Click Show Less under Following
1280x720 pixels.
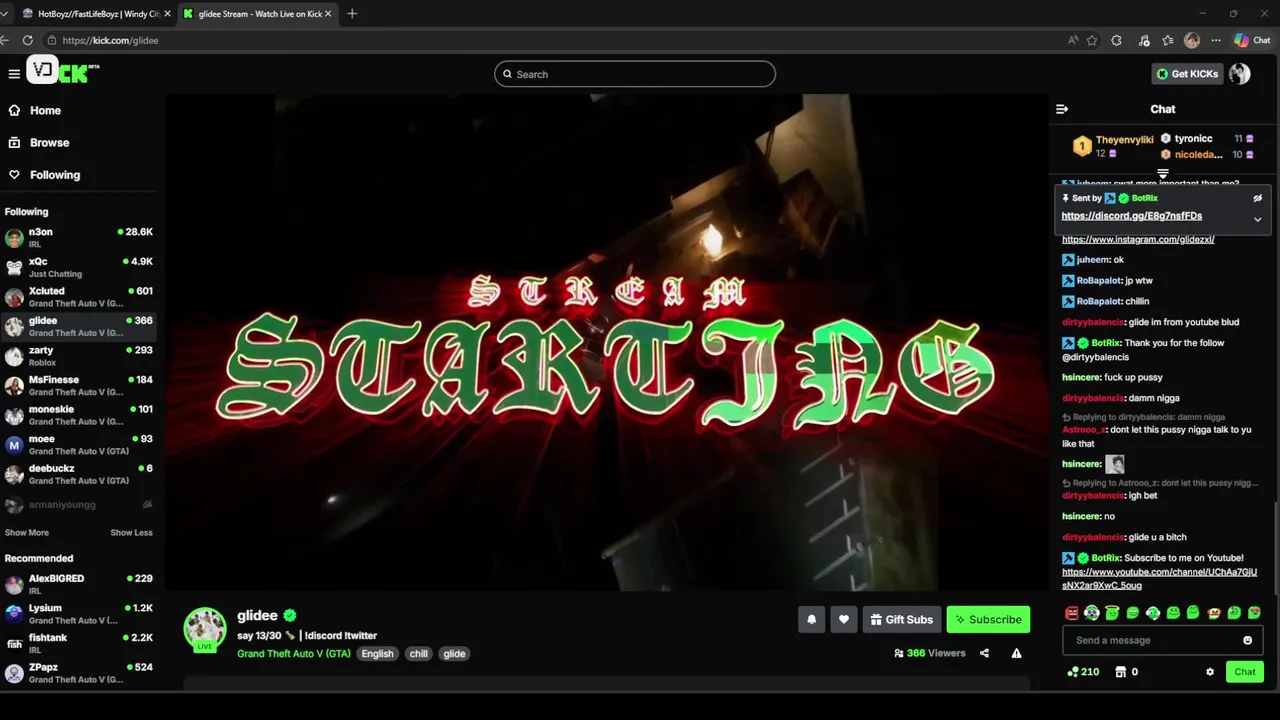[131, 533]
